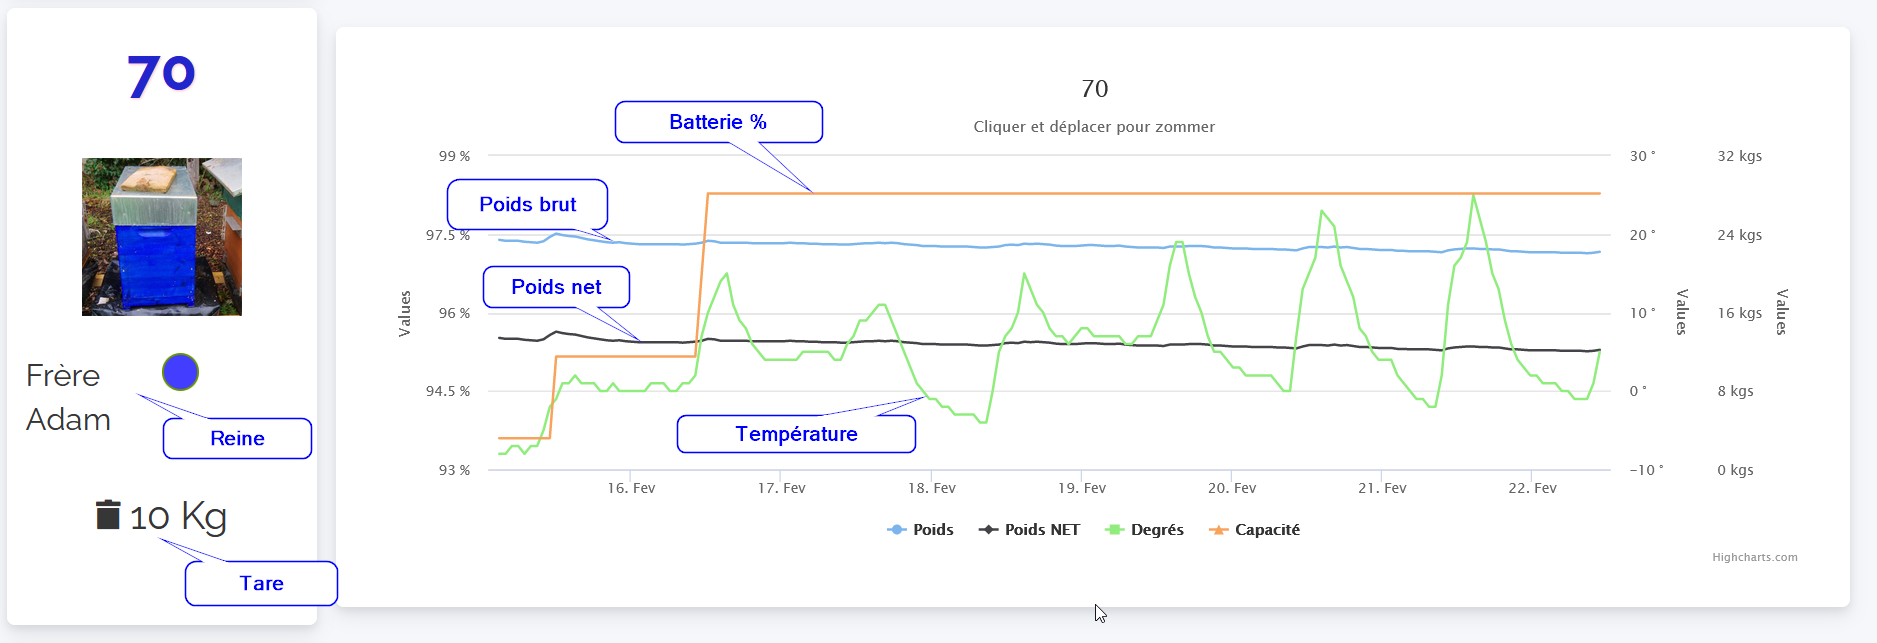Click the trash can tare icon
Image resolution: width=1877 pixels, height=643 pixels.
coord(108,514)
